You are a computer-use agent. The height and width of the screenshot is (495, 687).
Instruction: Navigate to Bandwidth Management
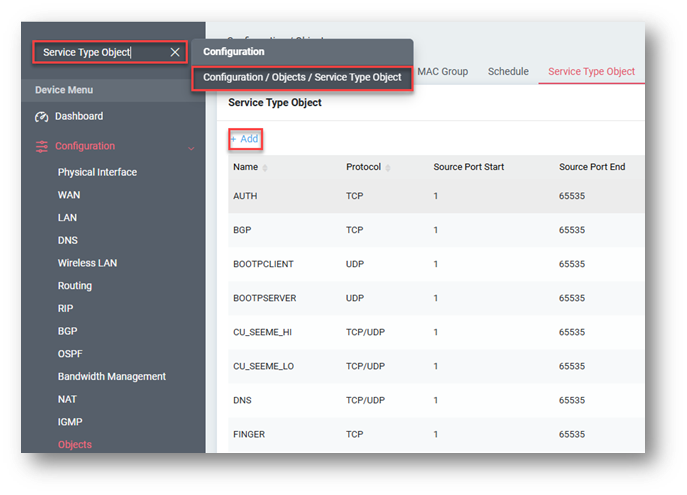point(111,377)
